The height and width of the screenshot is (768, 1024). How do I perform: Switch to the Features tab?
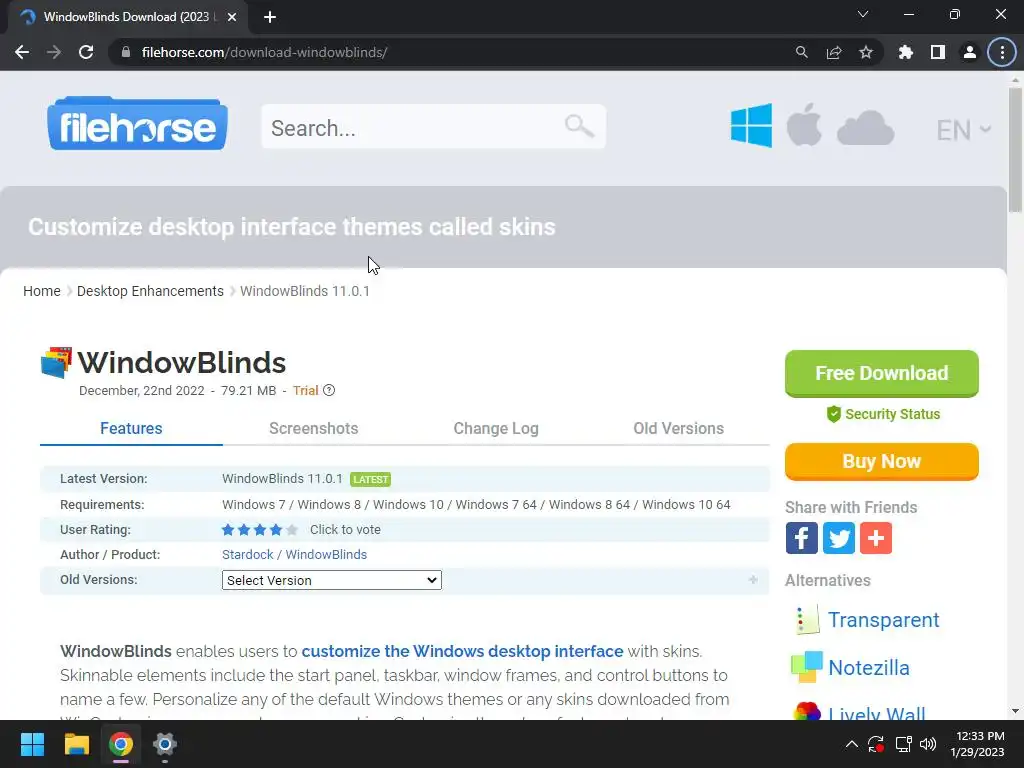tap(131, 428)
